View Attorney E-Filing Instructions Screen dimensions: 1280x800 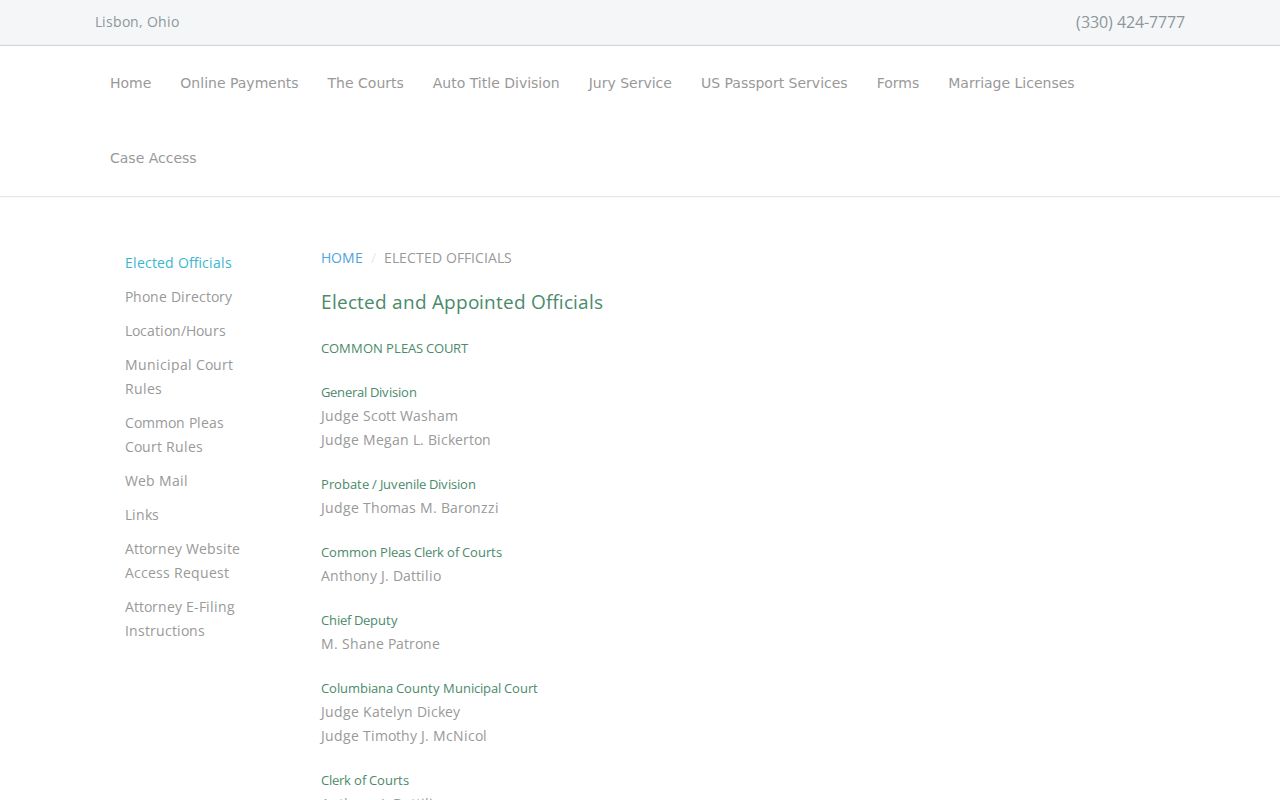click(180, 619)
